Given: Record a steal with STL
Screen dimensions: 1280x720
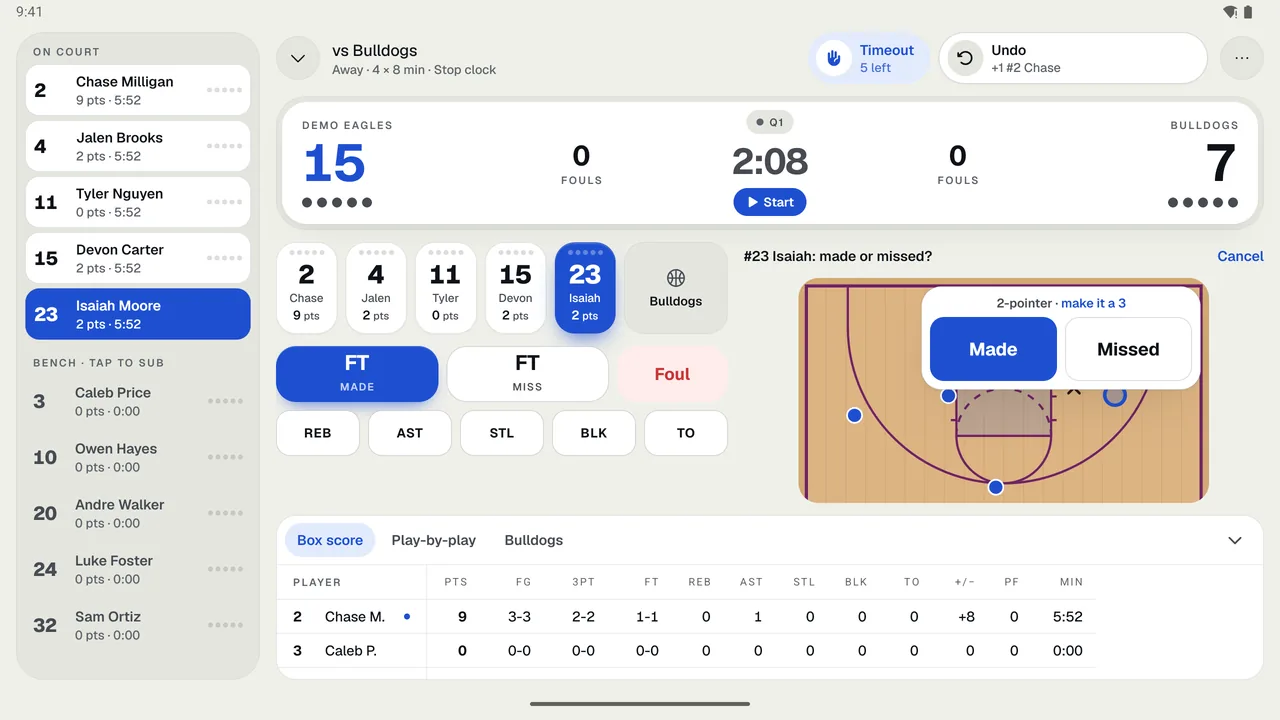Looking at the screenshot, I should (502, 433).
